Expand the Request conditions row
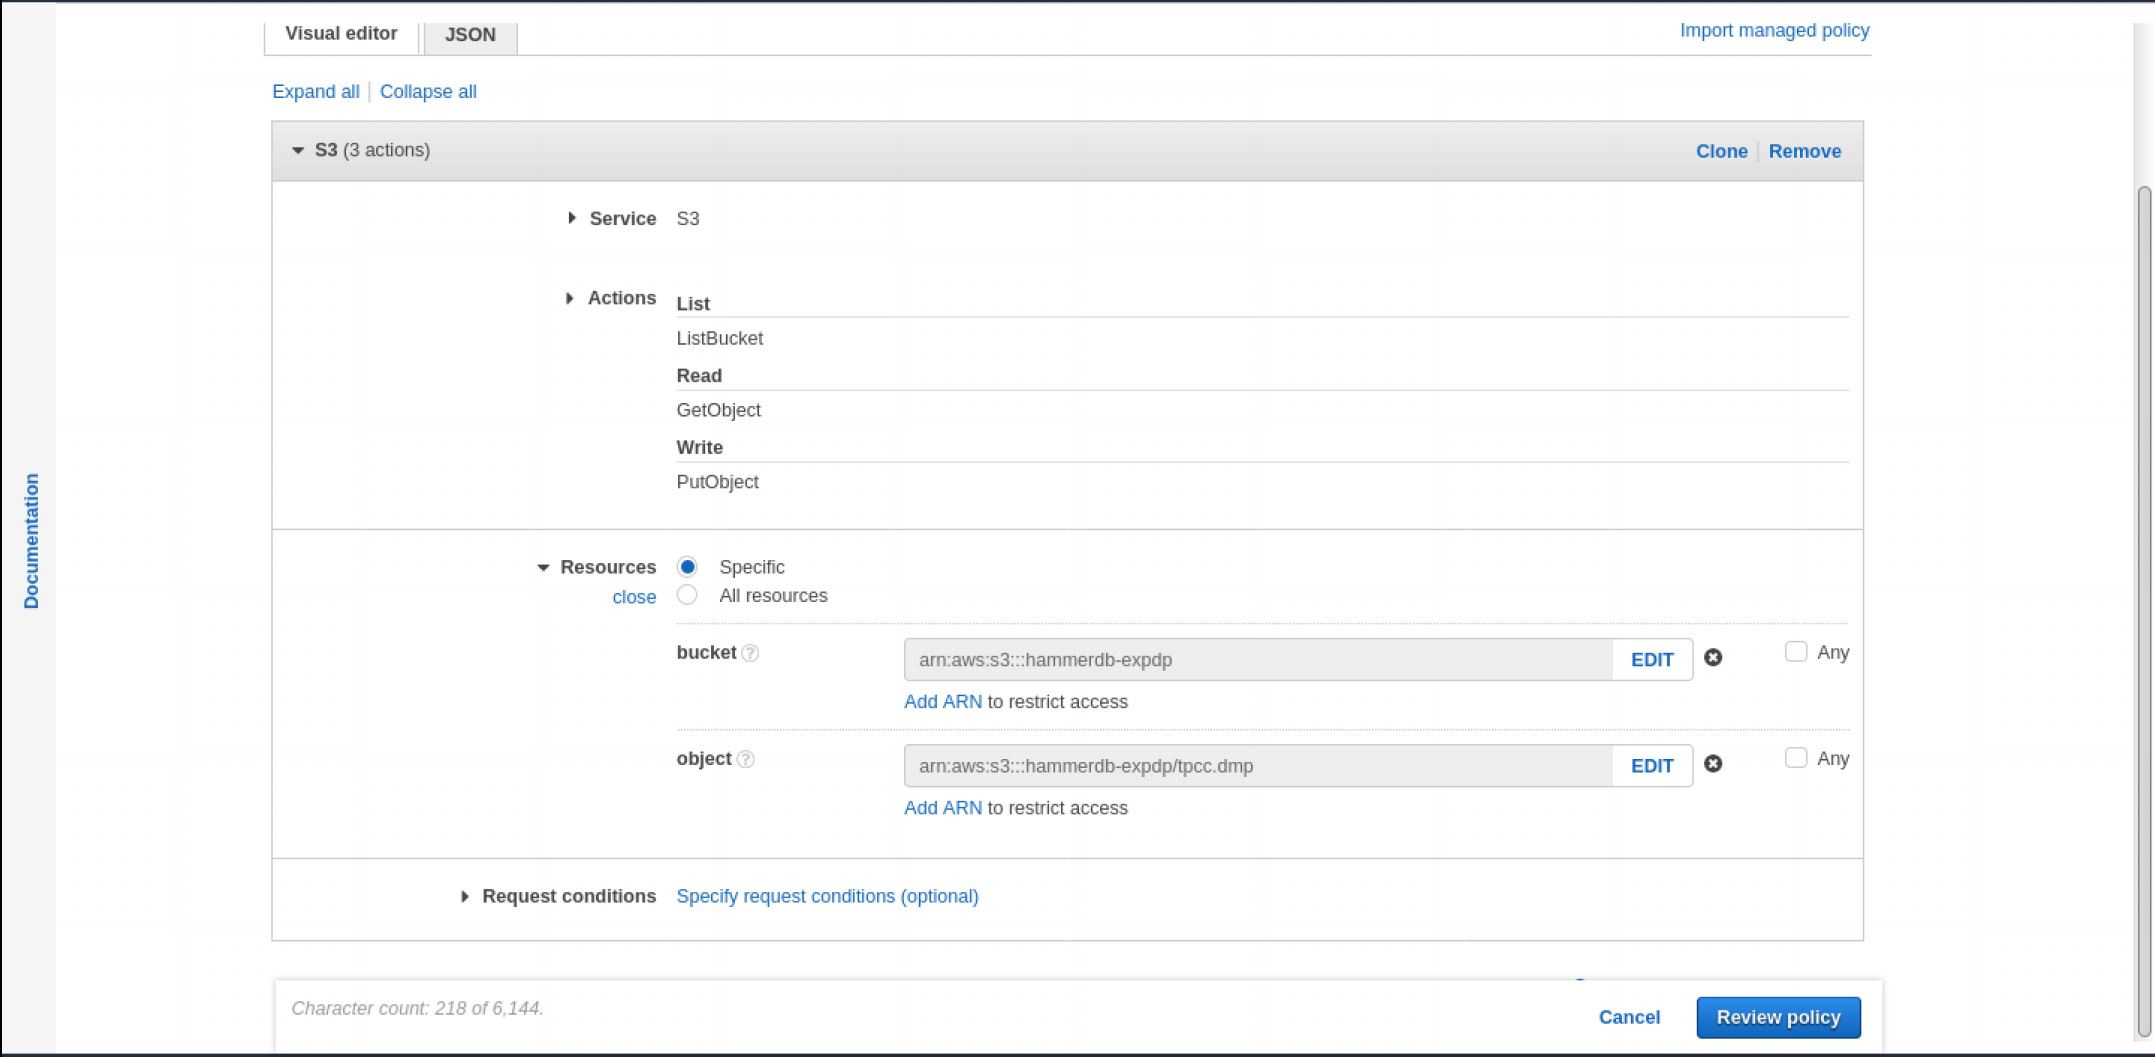This screenshot has height=1057, width=2155. click(464, 897)
